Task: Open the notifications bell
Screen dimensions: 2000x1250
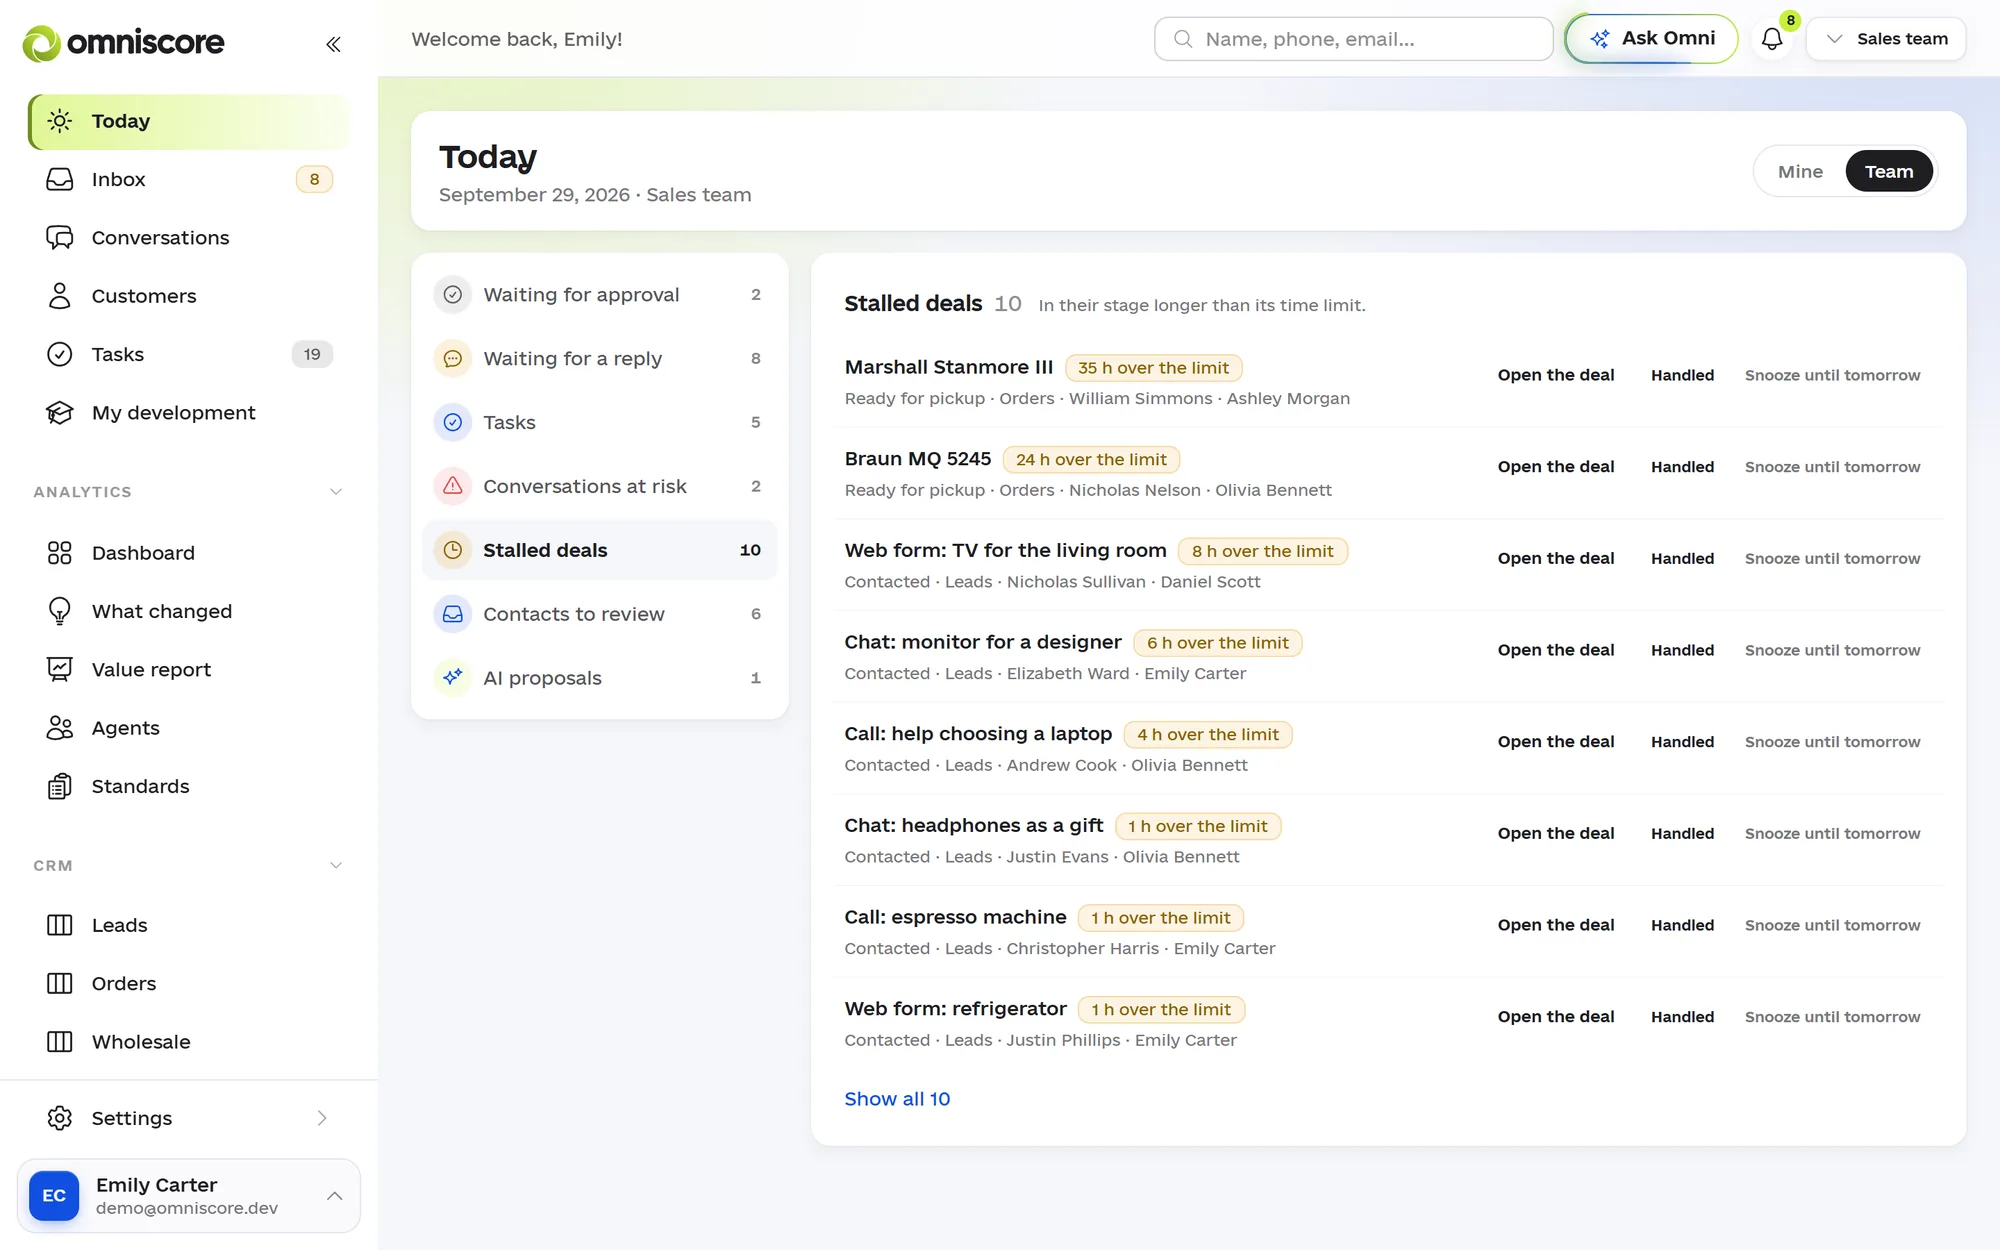Action: (x=1772, y=39)
